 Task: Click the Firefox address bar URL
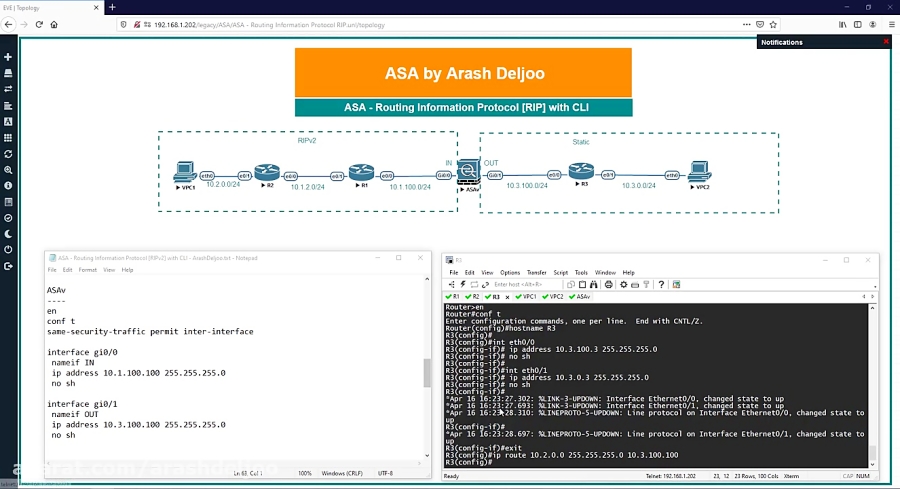point(269,25)
